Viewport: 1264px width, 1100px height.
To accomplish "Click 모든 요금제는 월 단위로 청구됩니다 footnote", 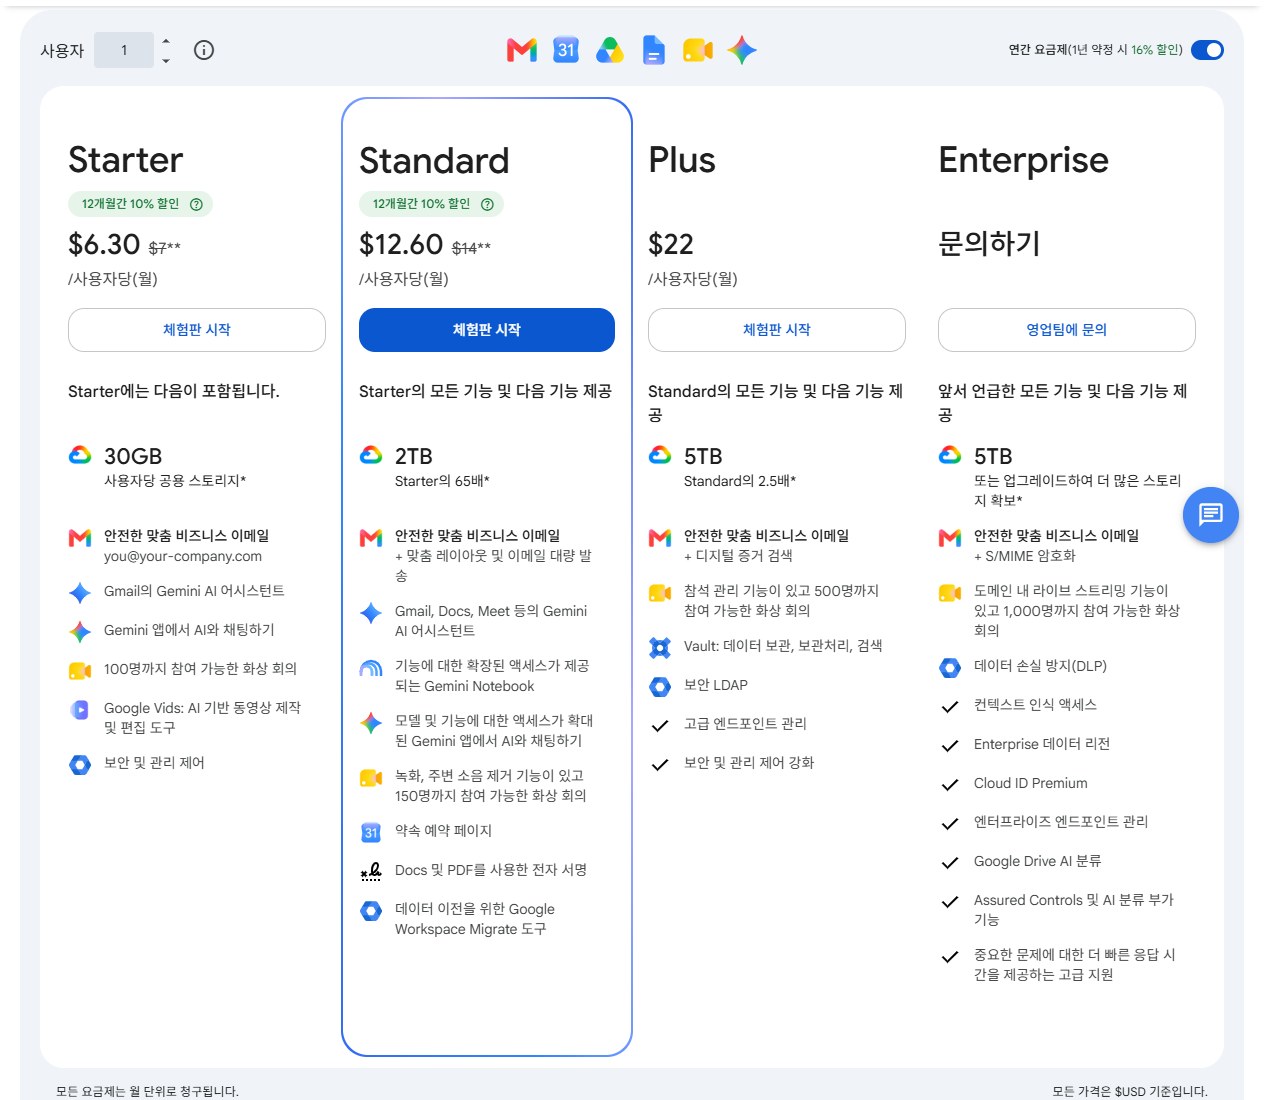I will point(147,1091).
